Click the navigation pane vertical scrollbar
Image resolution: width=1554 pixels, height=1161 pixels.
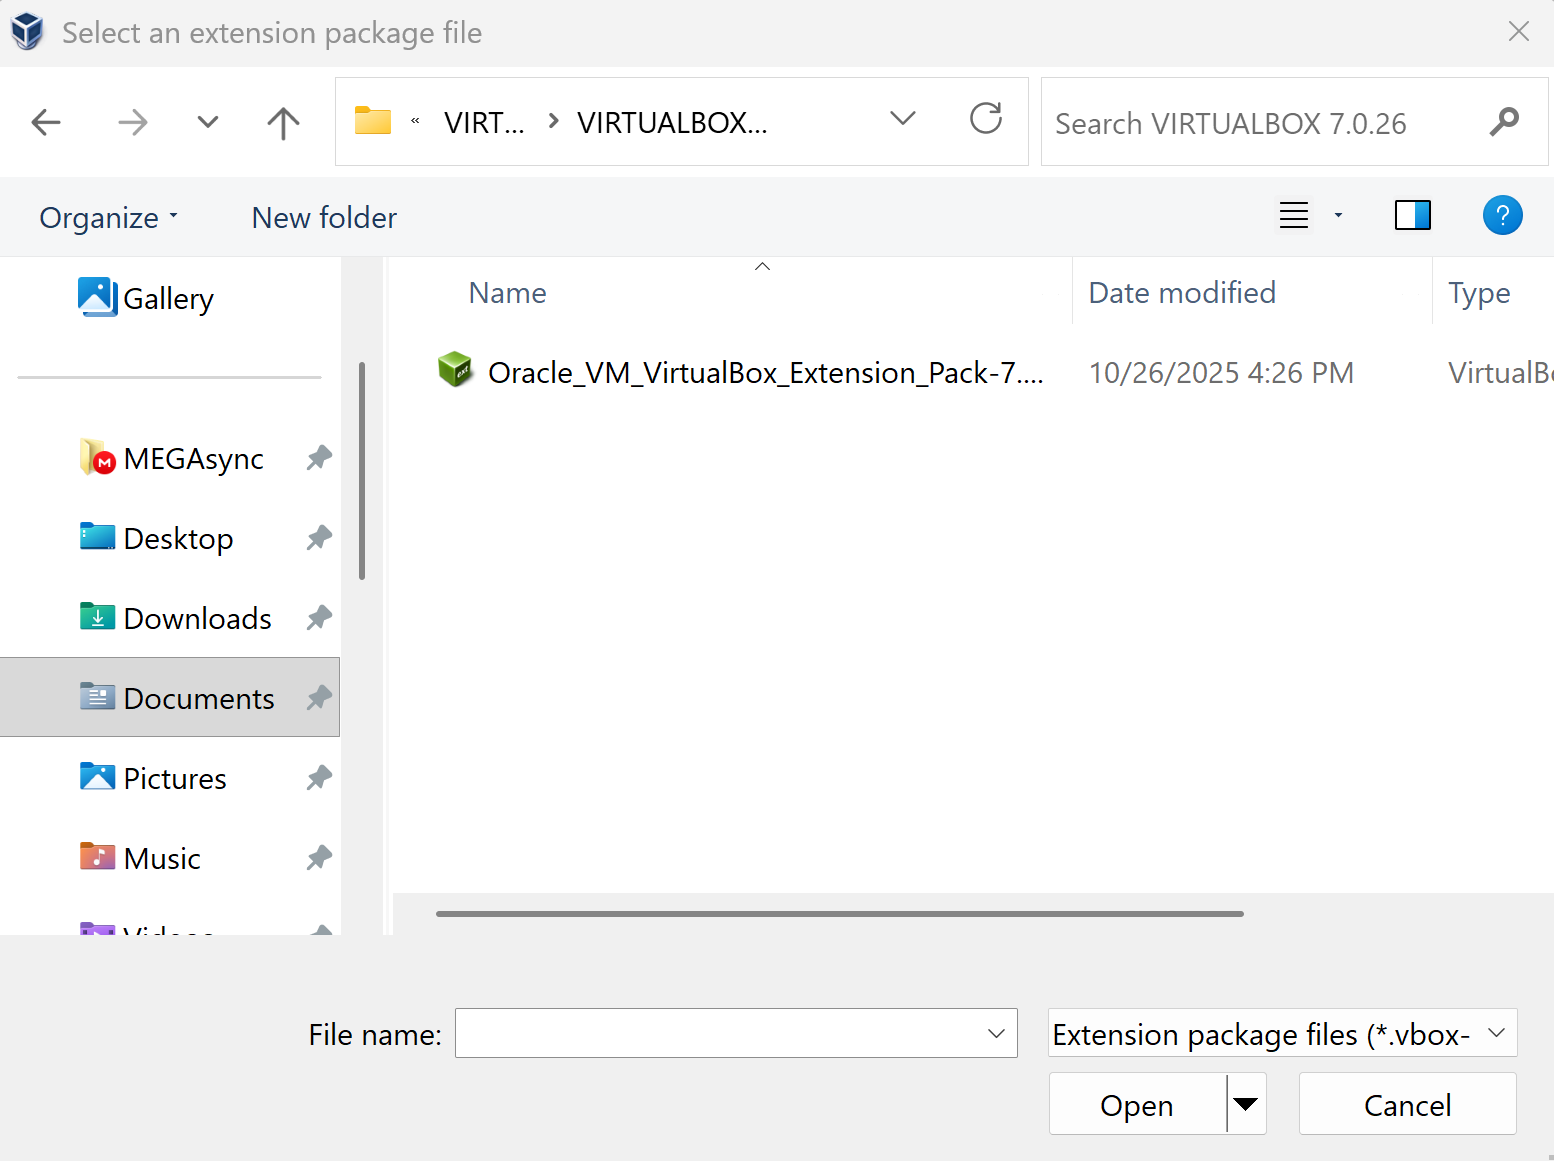coord(362,471)
